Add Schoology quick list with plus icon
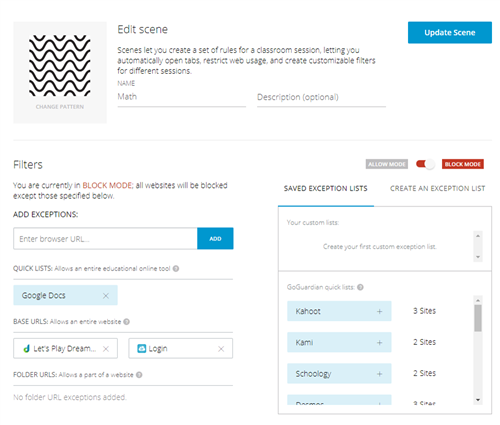The height and width of the screenshot is (425, 500). (x=379, y=374)
